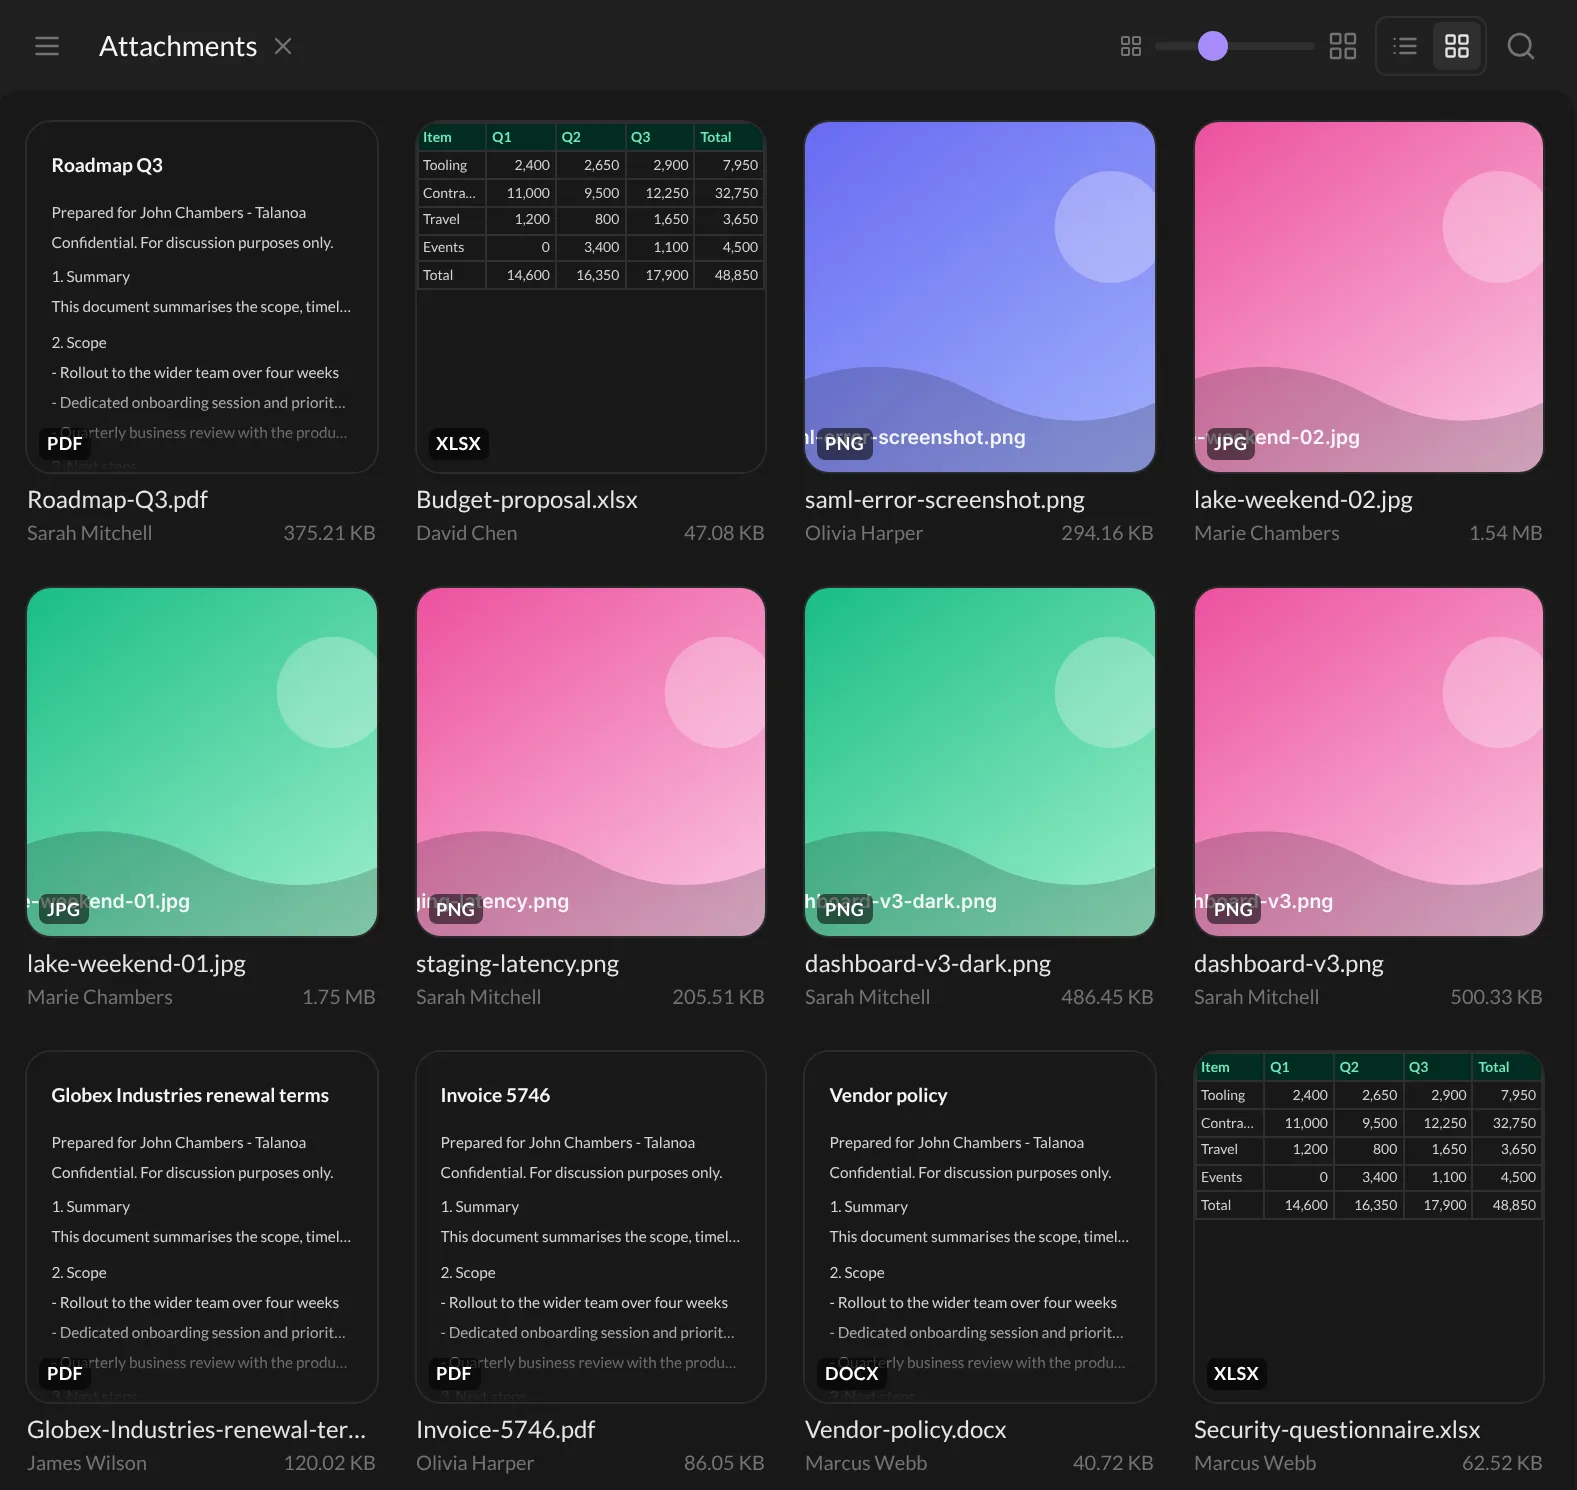Open dashboard-v3.png image thumbnail

tap(1369, 762)
